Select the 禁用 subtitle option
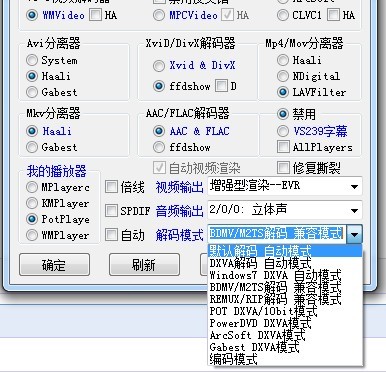Image resolution: width=386 pixels, height=372 pixels. pos(283,114)
